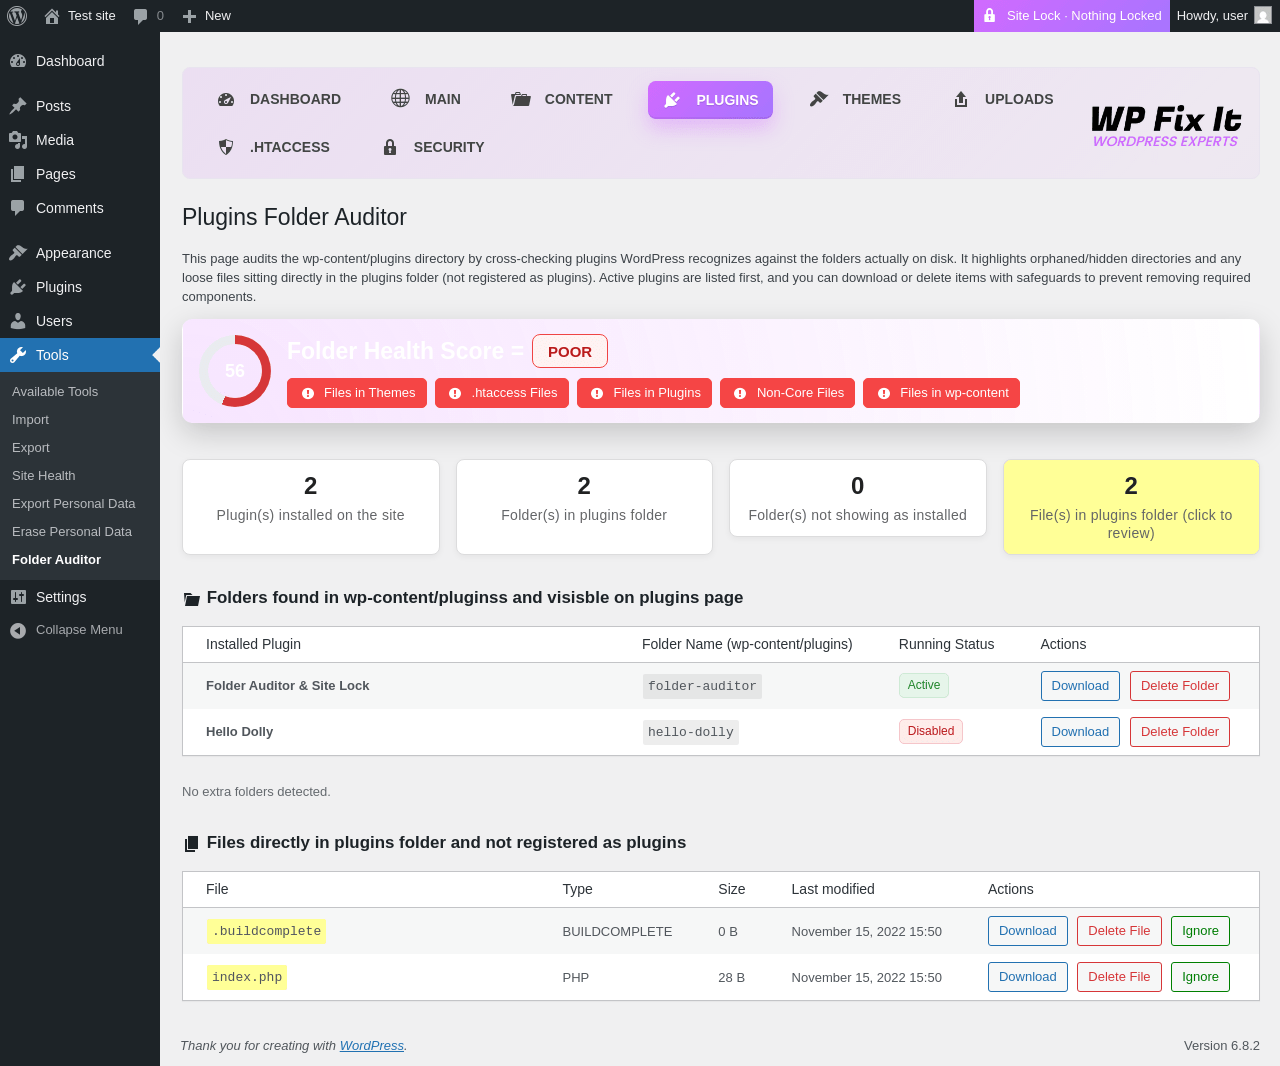Click the globe icon on MAIN tab
Image resolution: width=1280 pixels, height=1066 pixels.
(400, 98)
